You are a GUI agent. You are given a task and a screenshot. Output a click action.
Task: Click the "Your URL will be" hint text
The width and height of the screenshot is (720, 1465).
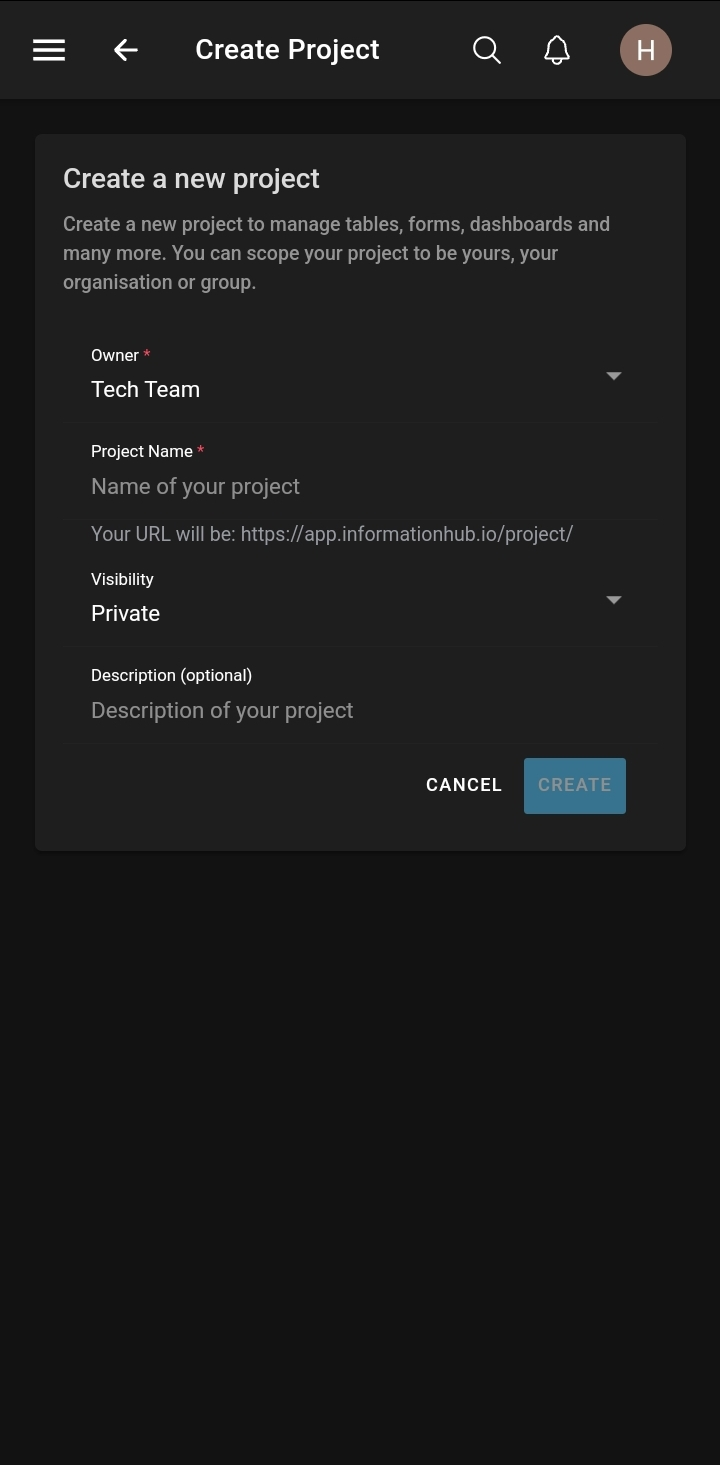click(332, 534)
